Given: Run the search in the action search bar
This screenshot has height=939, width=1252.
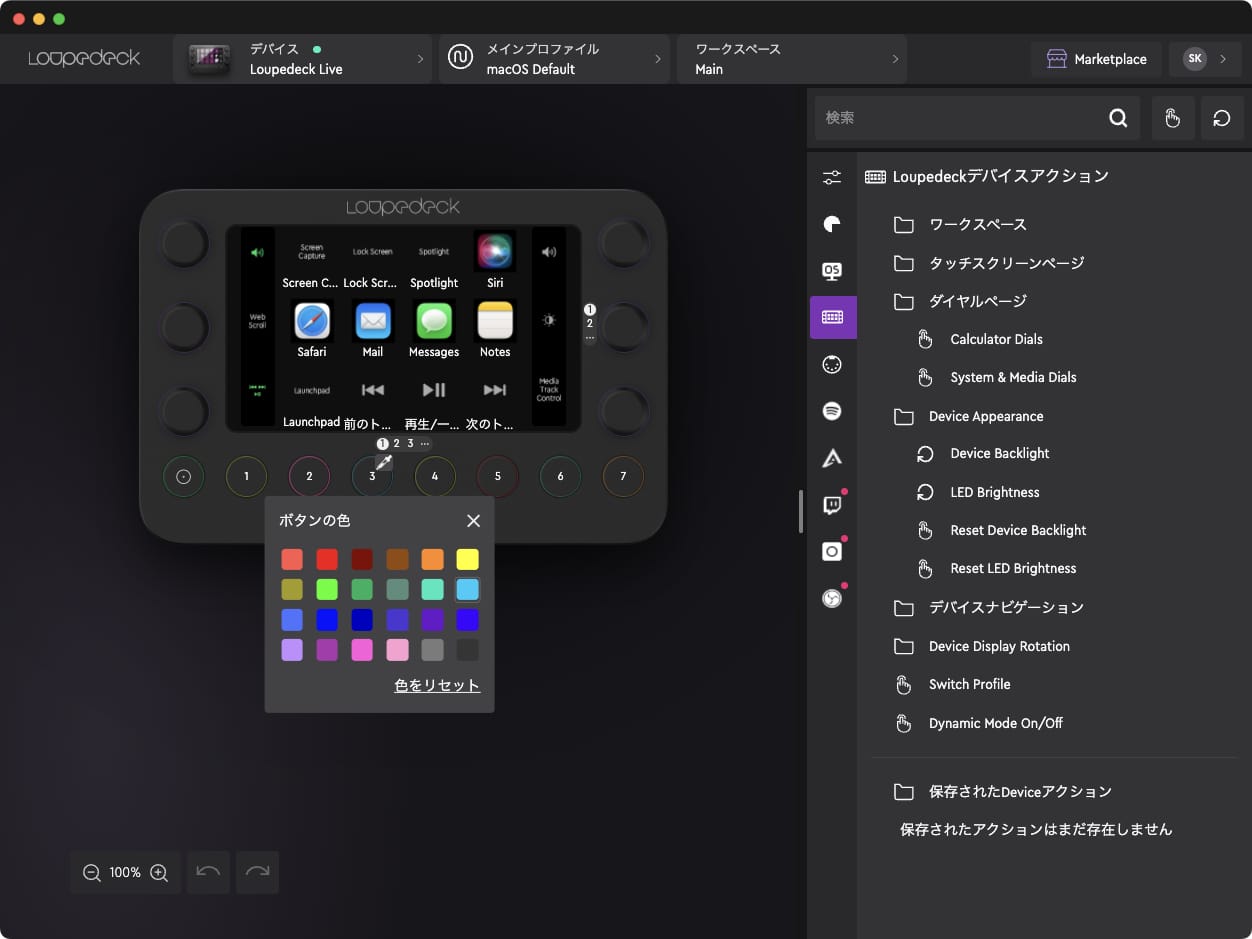Looking at the screenshot, I should tap(1118, 117).
